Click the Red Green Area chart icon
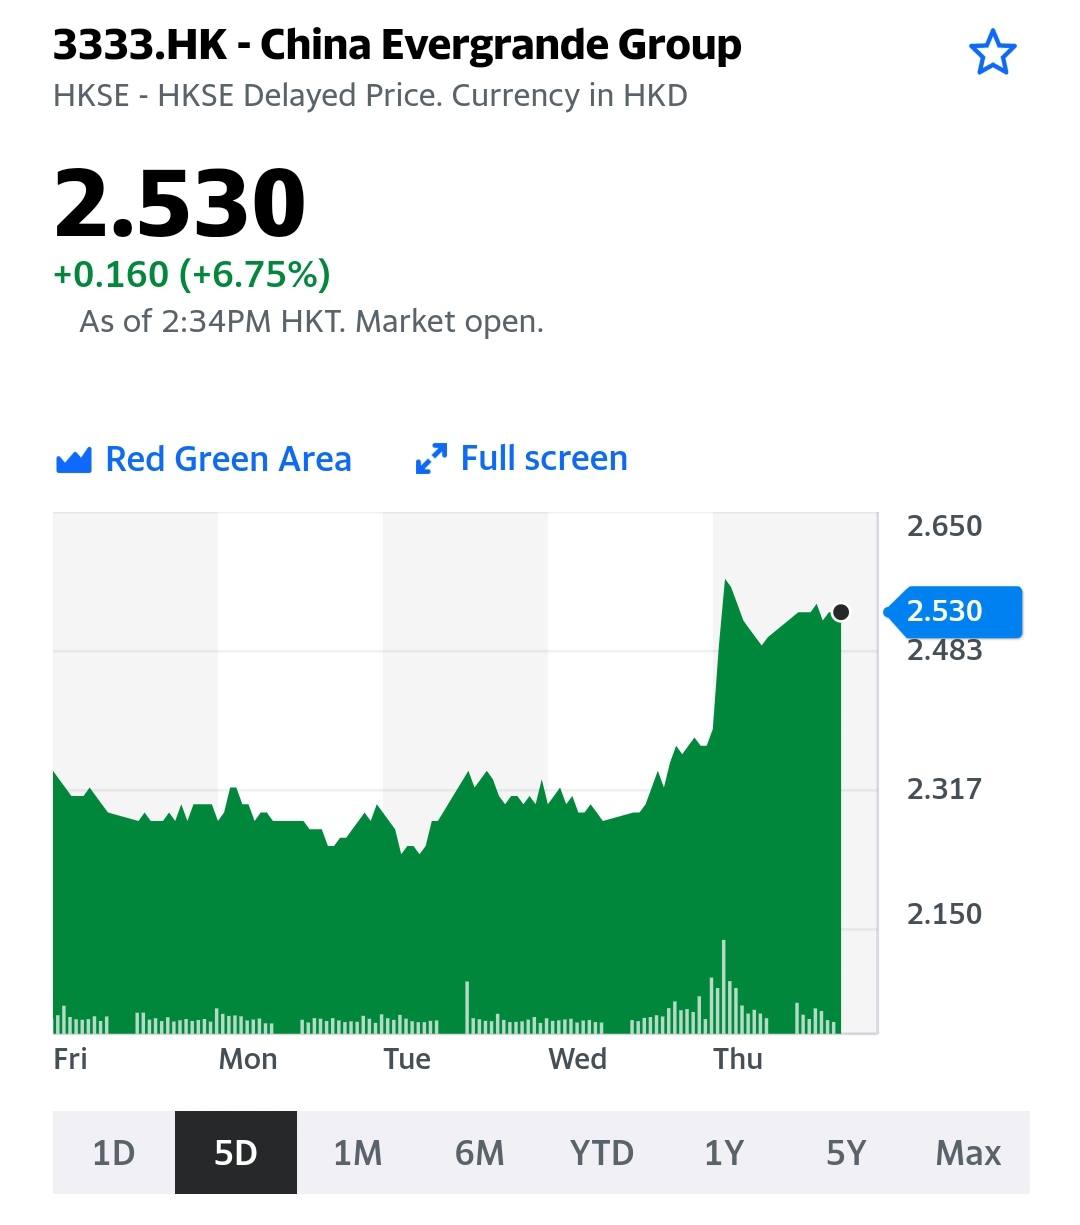The image size is (1080, 1225). coord(74,460)
